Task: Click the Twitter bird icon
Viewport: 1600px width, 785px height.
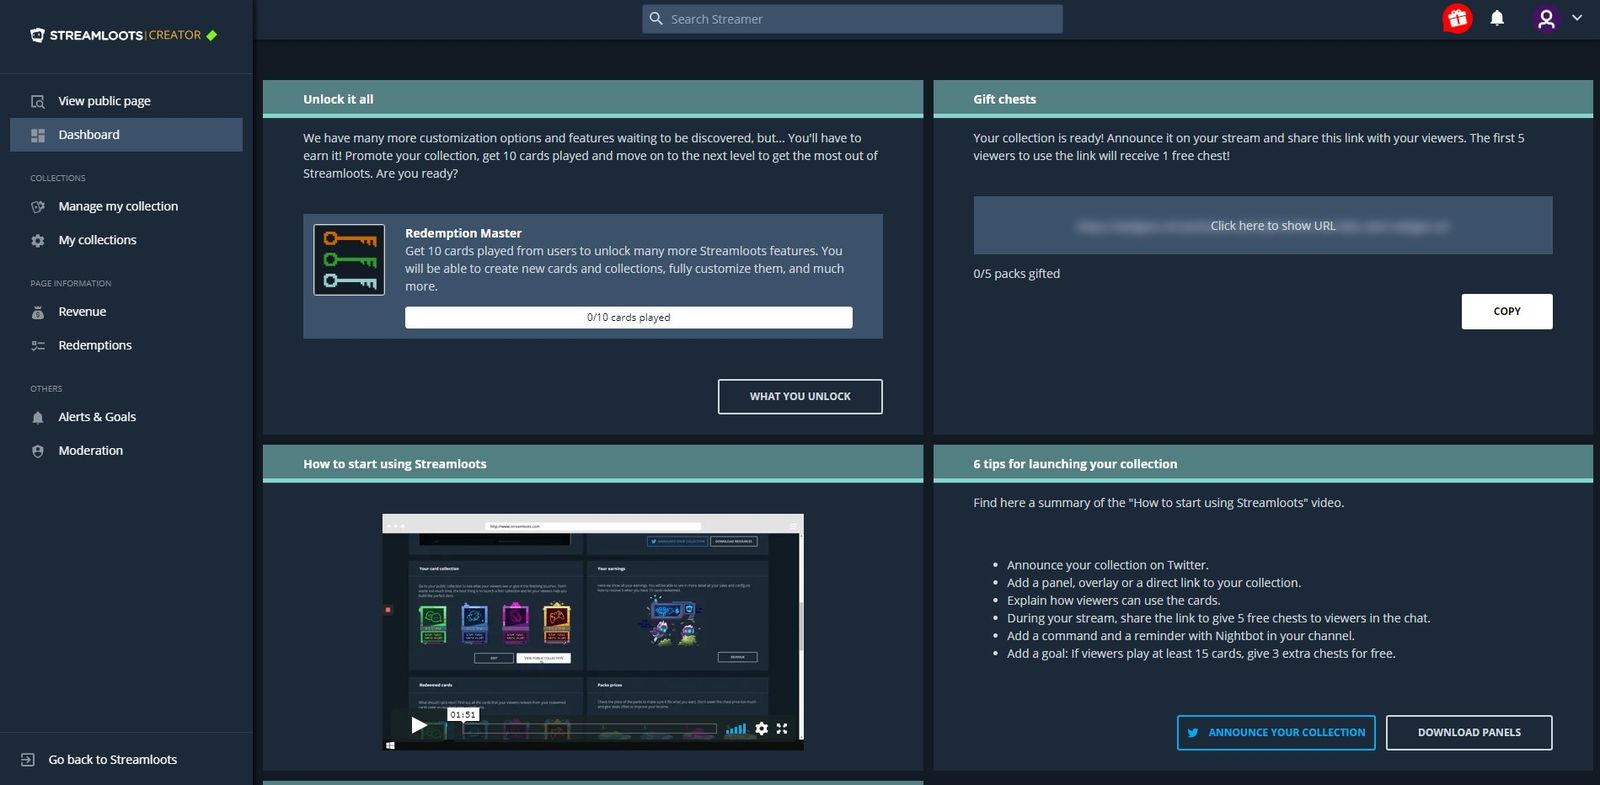Action: (x=1193, y=733)
